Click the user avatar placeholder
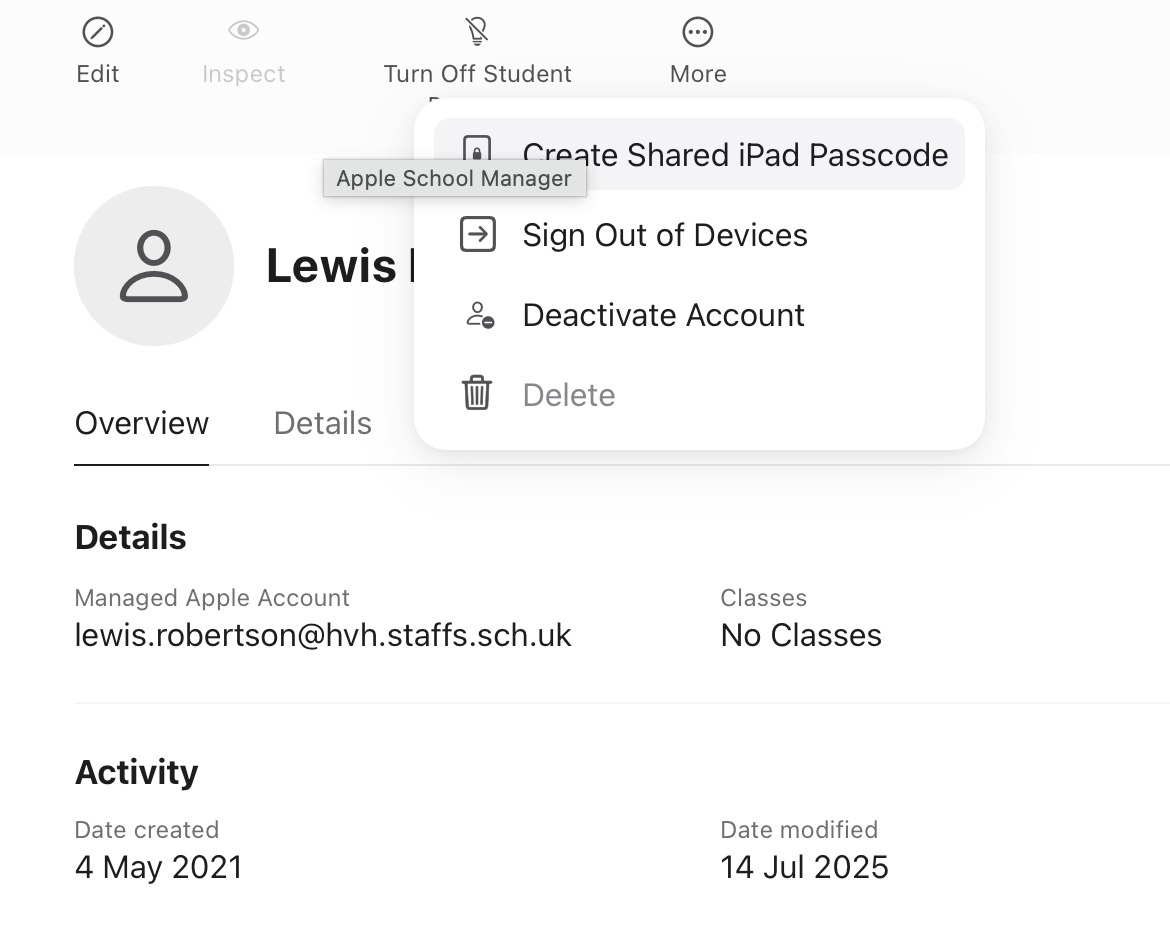Viewport: 1170px width, 946px height. pos(154,266)
